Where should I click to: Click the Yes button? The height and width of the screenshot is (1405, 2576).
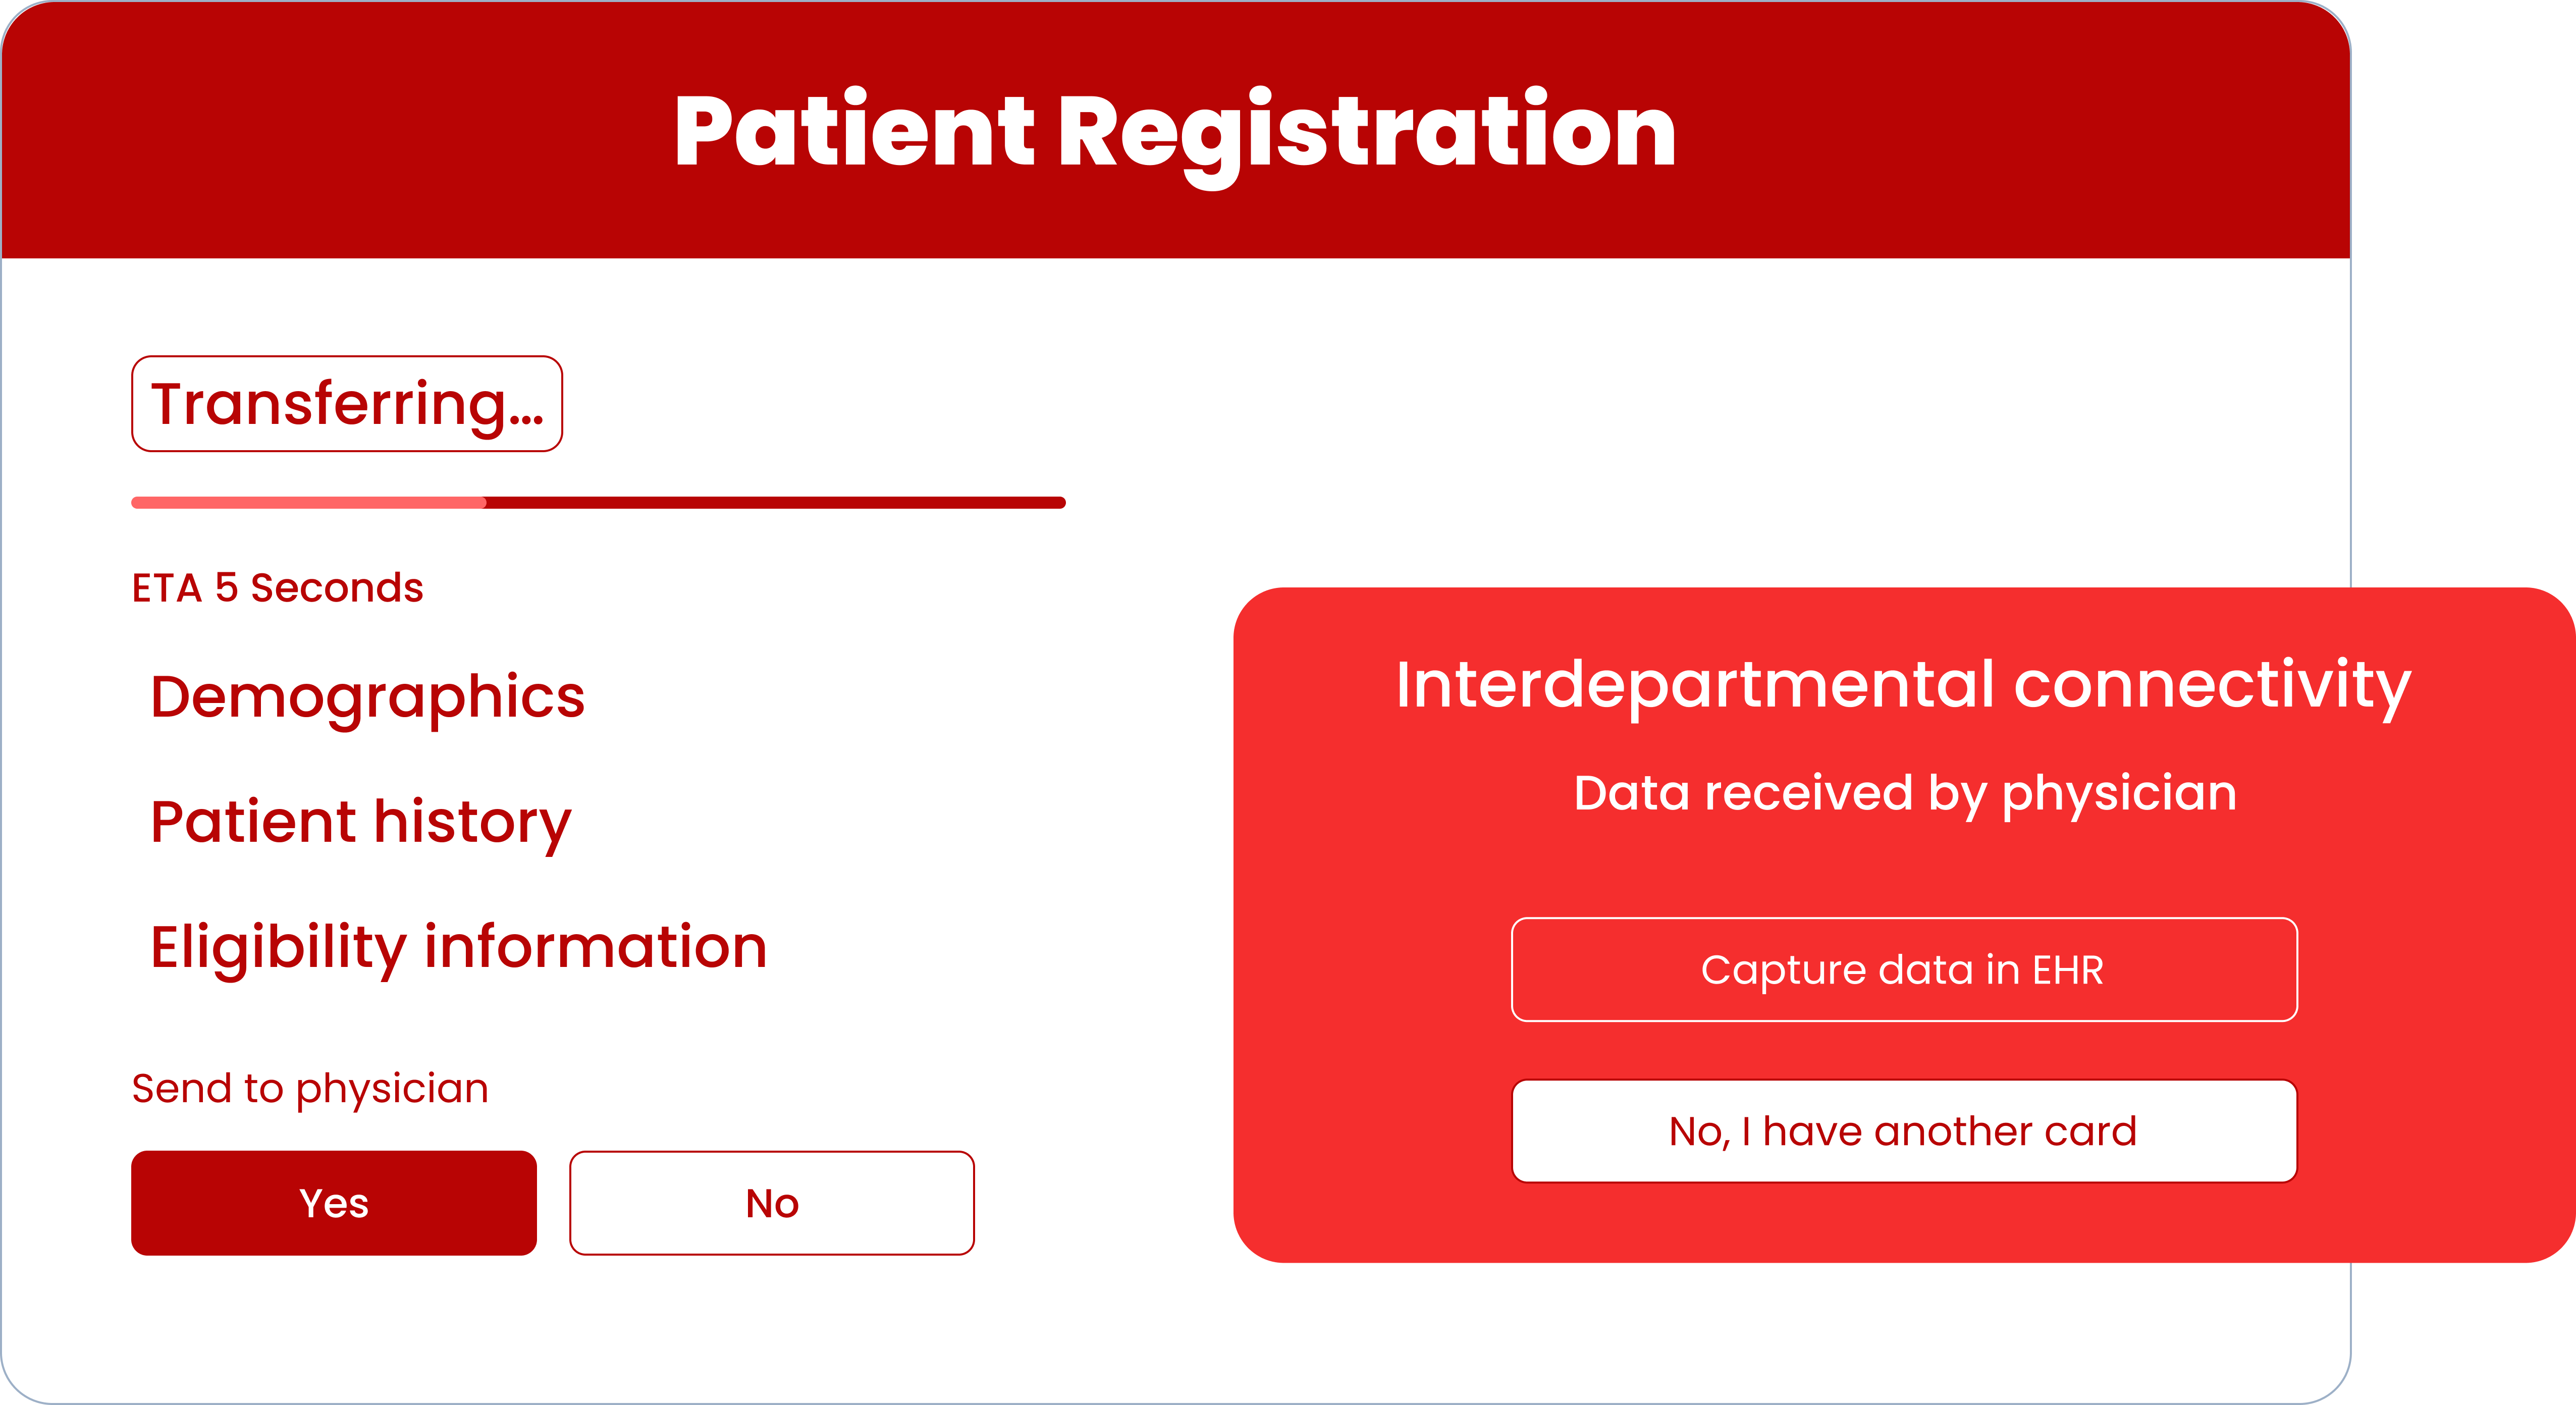334,1203
